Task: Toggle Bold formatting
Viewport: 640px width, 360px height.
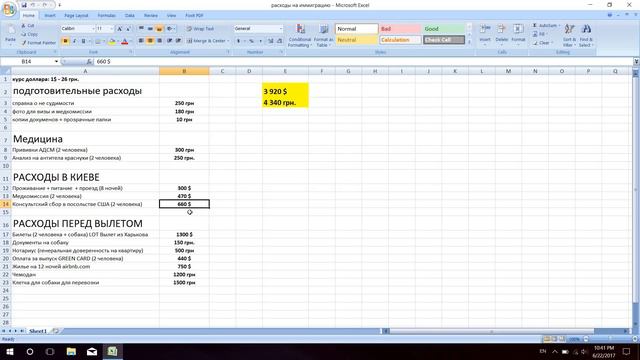Action: tap(65, 41)
